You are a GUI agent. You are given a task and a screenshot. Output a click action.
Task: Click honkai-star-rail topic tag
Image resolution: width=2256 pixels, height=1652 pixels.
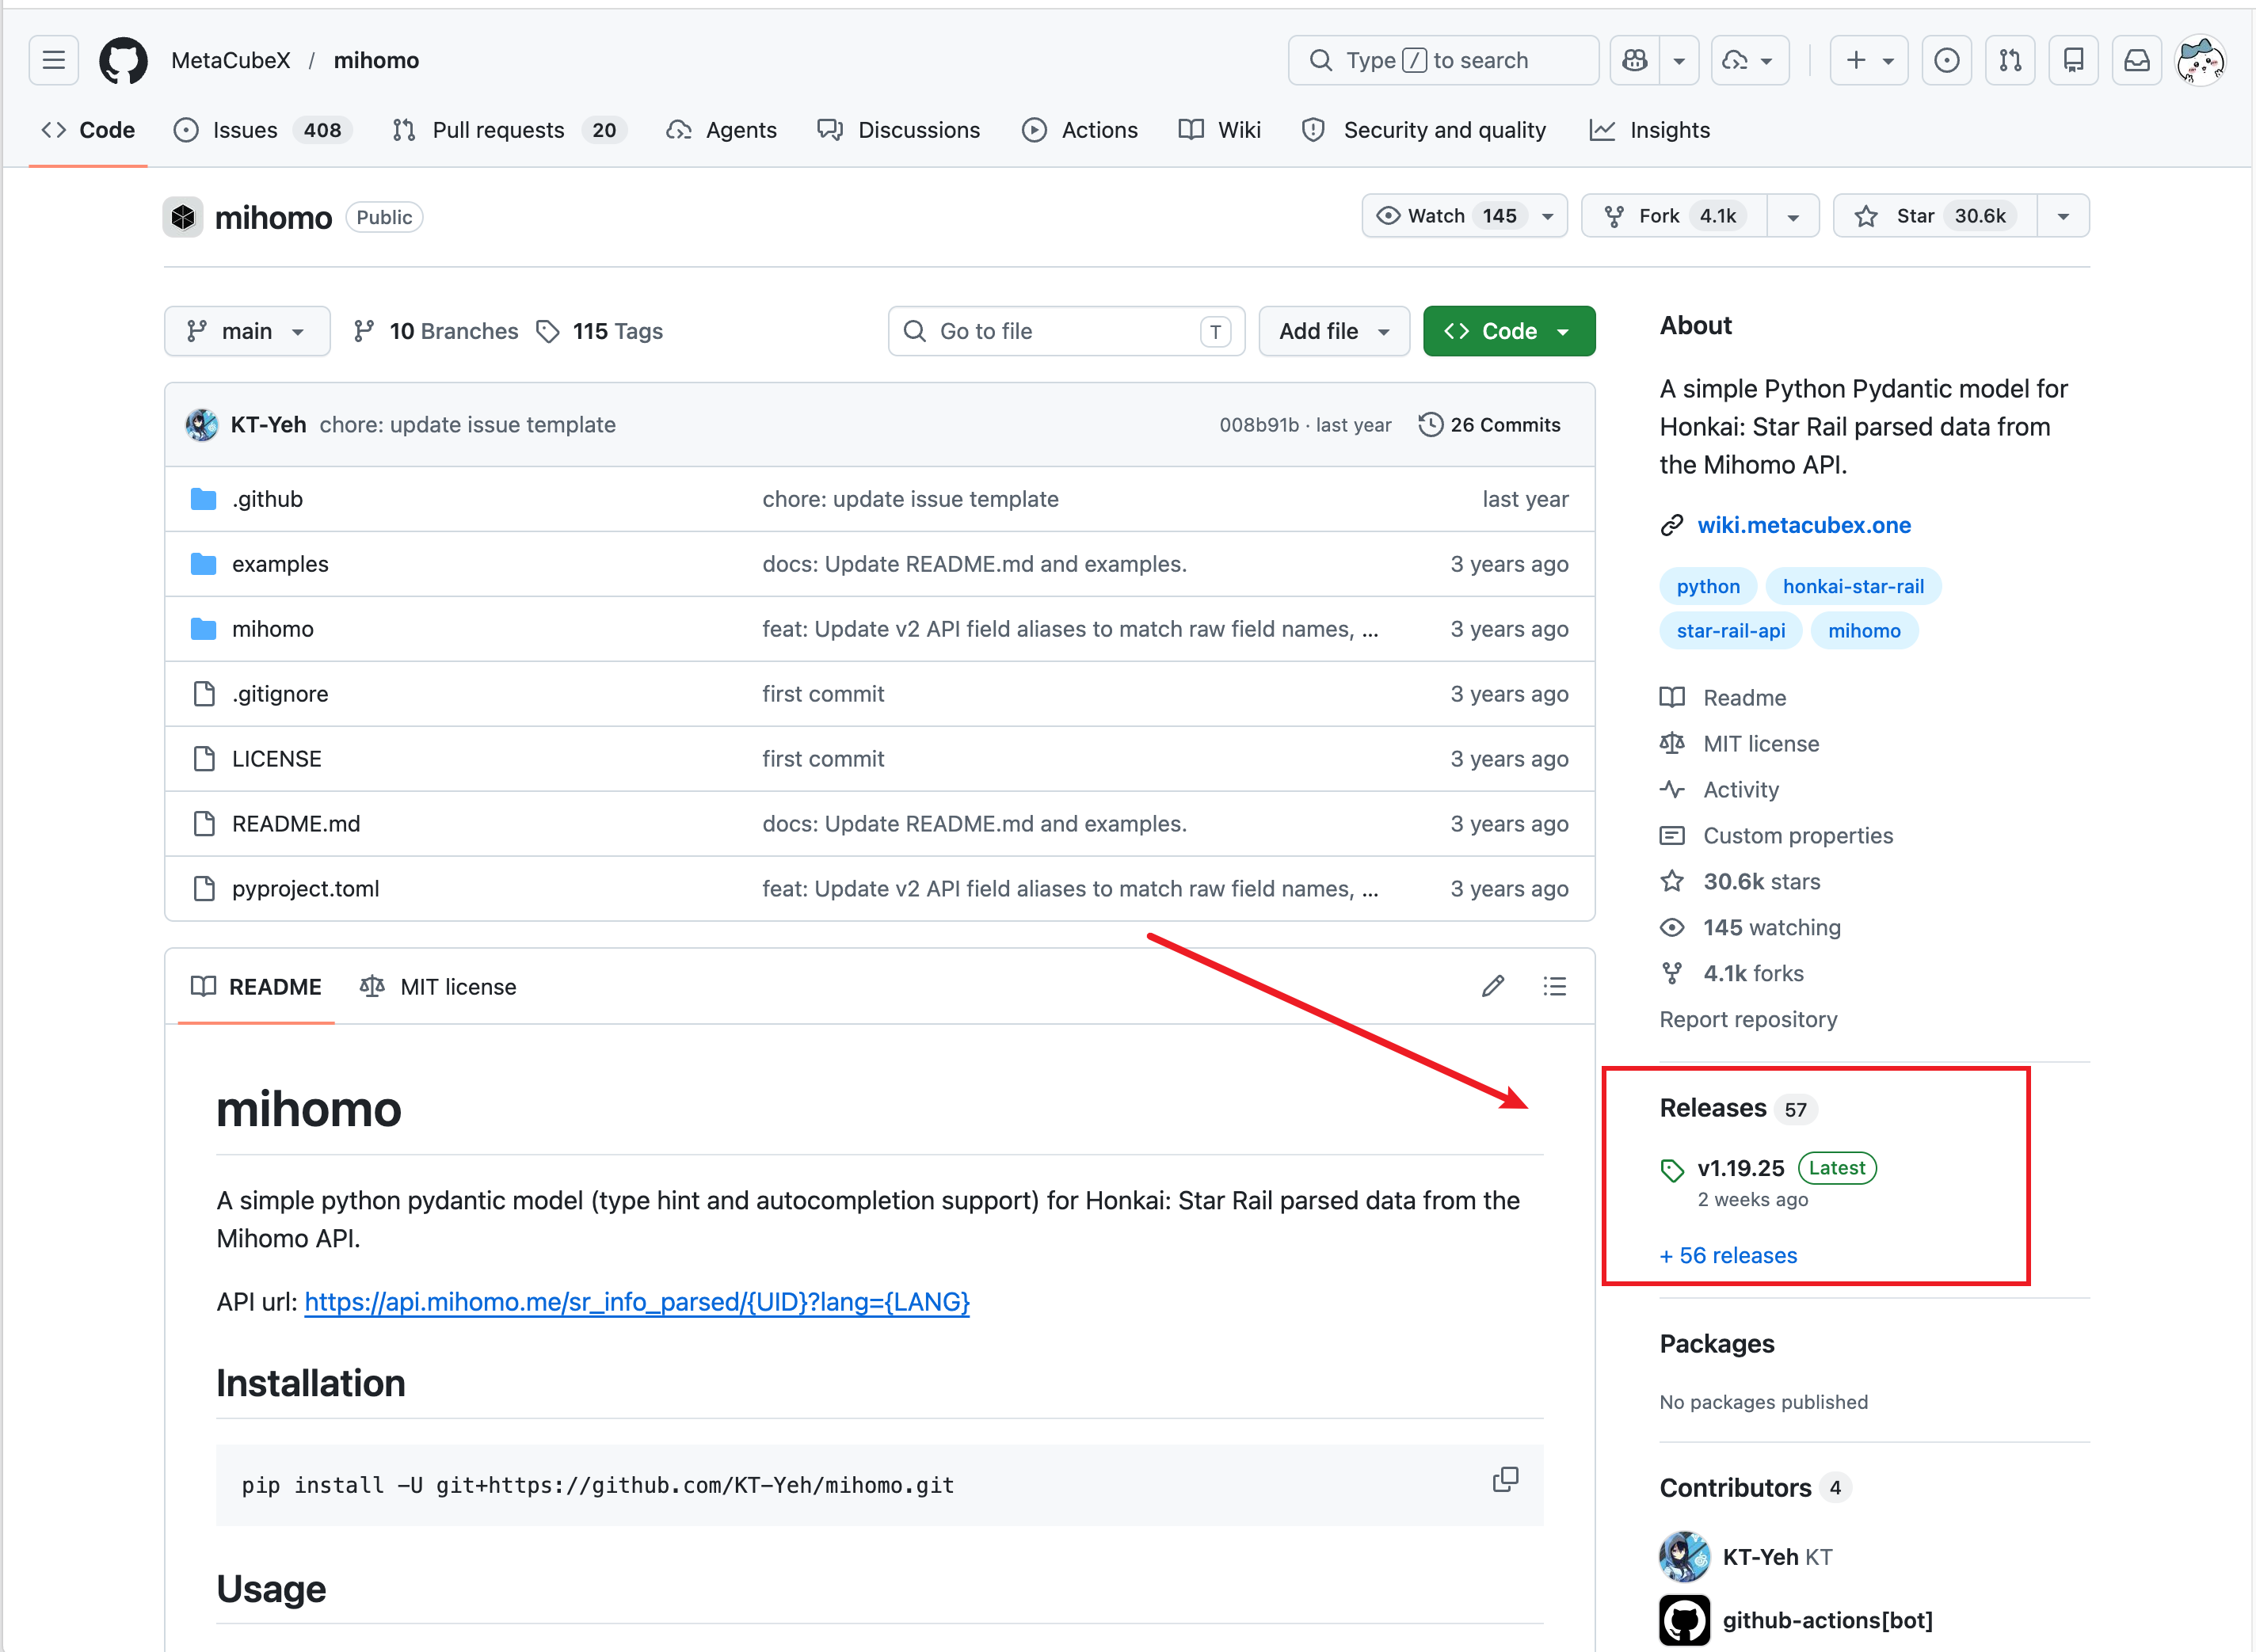[1853, 586]
